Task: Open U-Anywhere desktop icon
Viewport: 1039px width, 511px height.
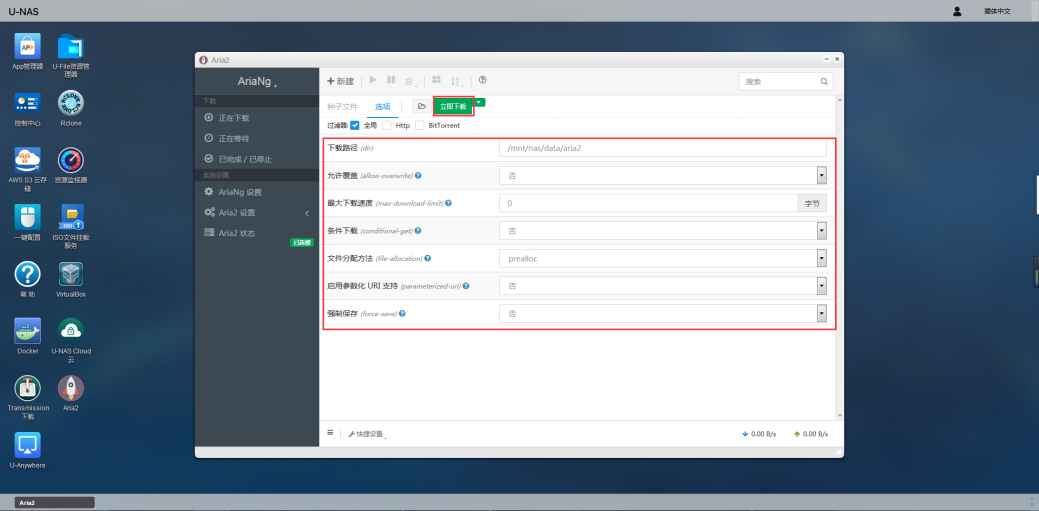Action: (27, 445)
